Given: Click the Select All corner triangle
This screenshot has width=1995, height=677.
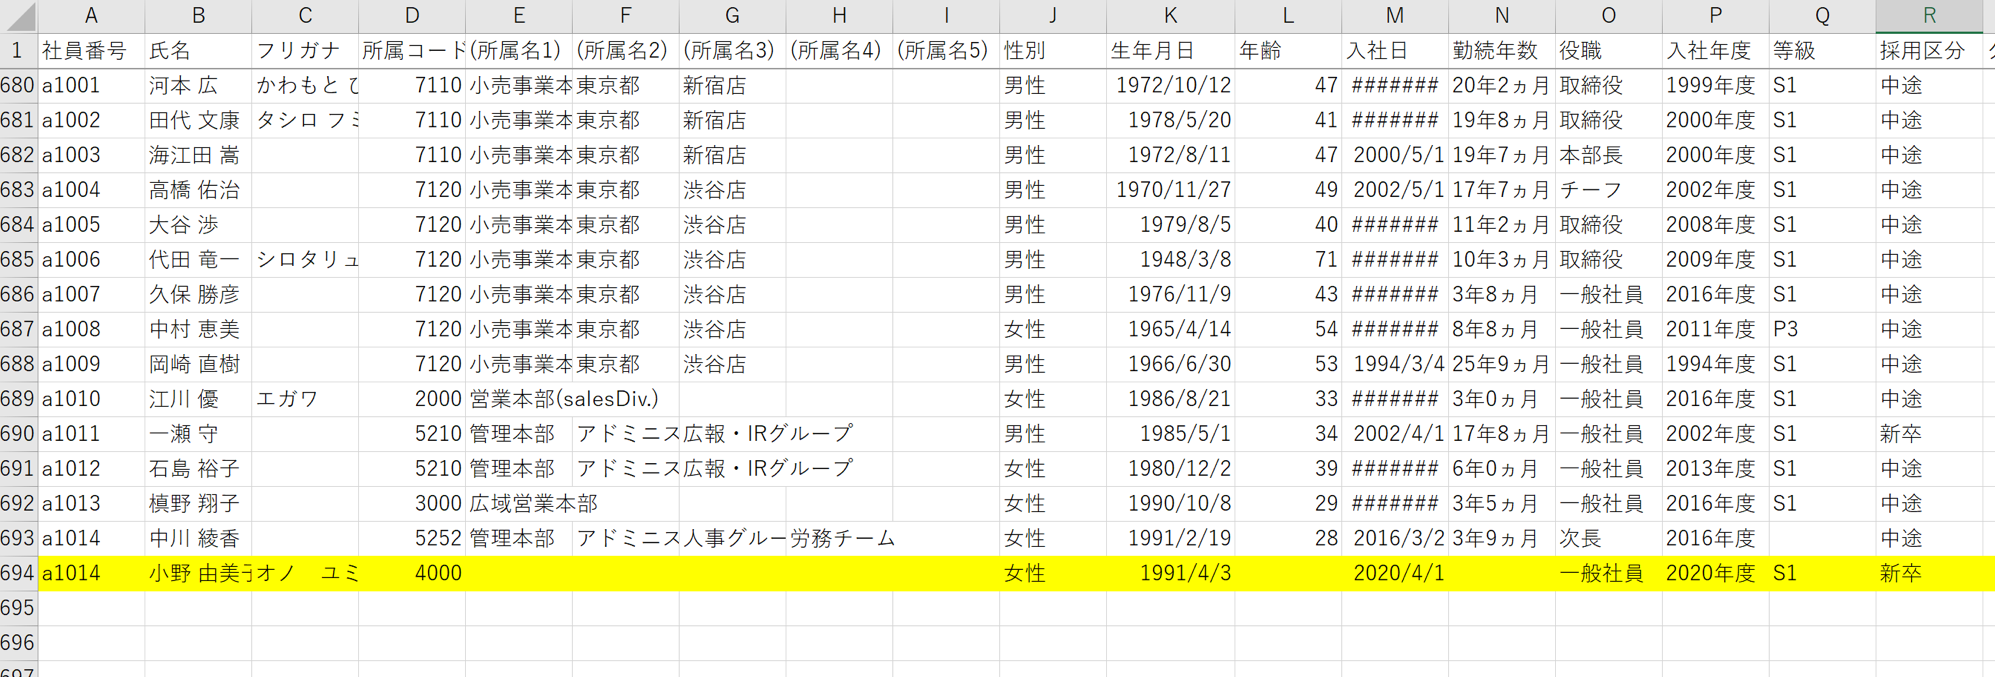Looking at the screenshot, I should [x=20, y=16].
